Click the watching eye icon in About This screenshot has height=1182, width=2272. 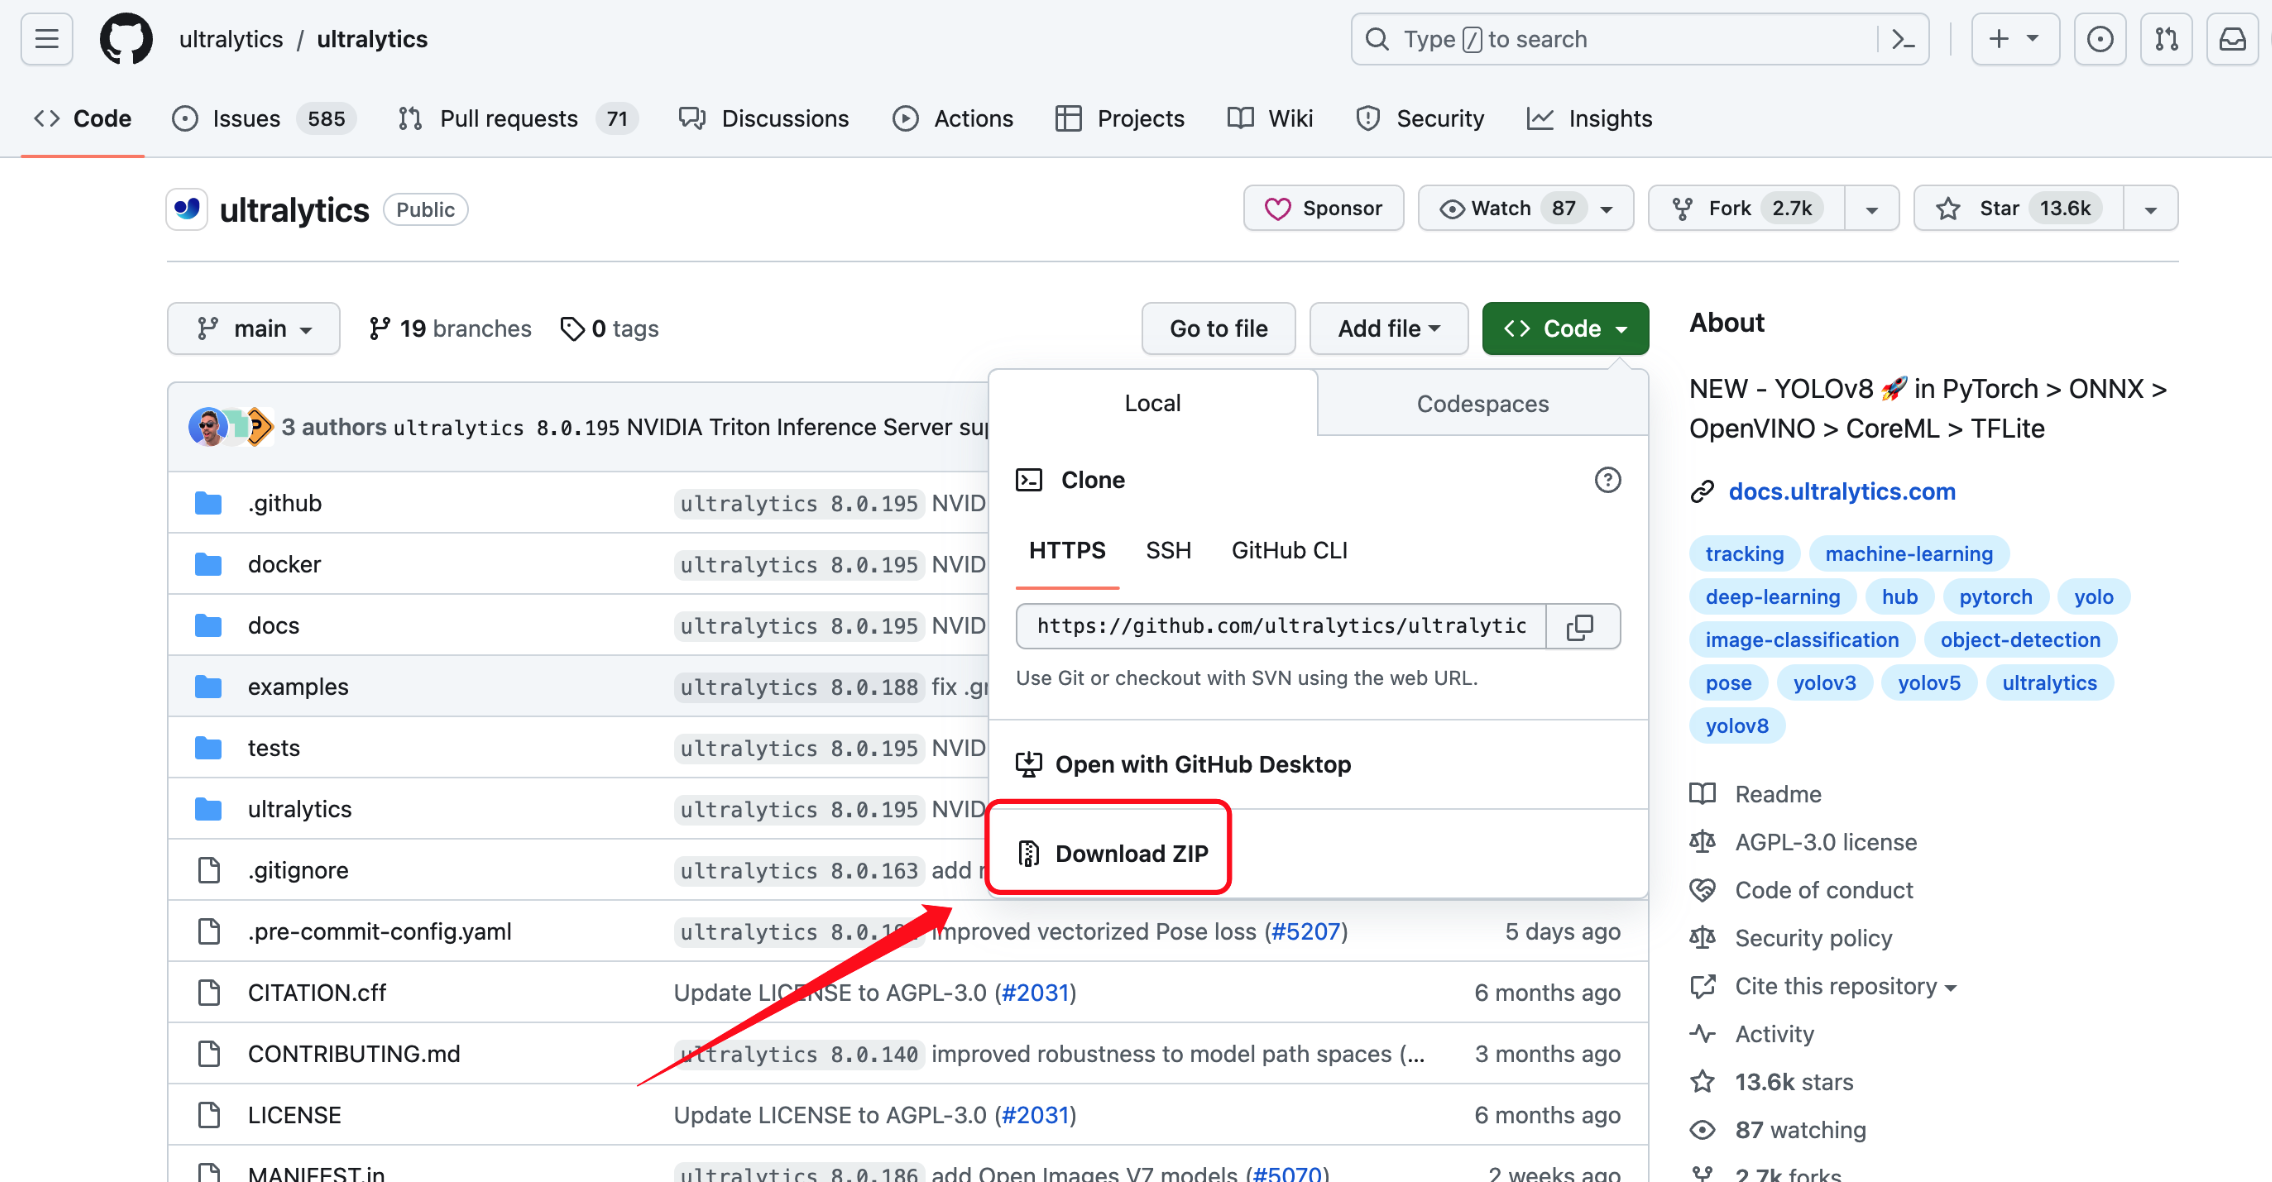pyautogui.click(x=1702, y=1130)
